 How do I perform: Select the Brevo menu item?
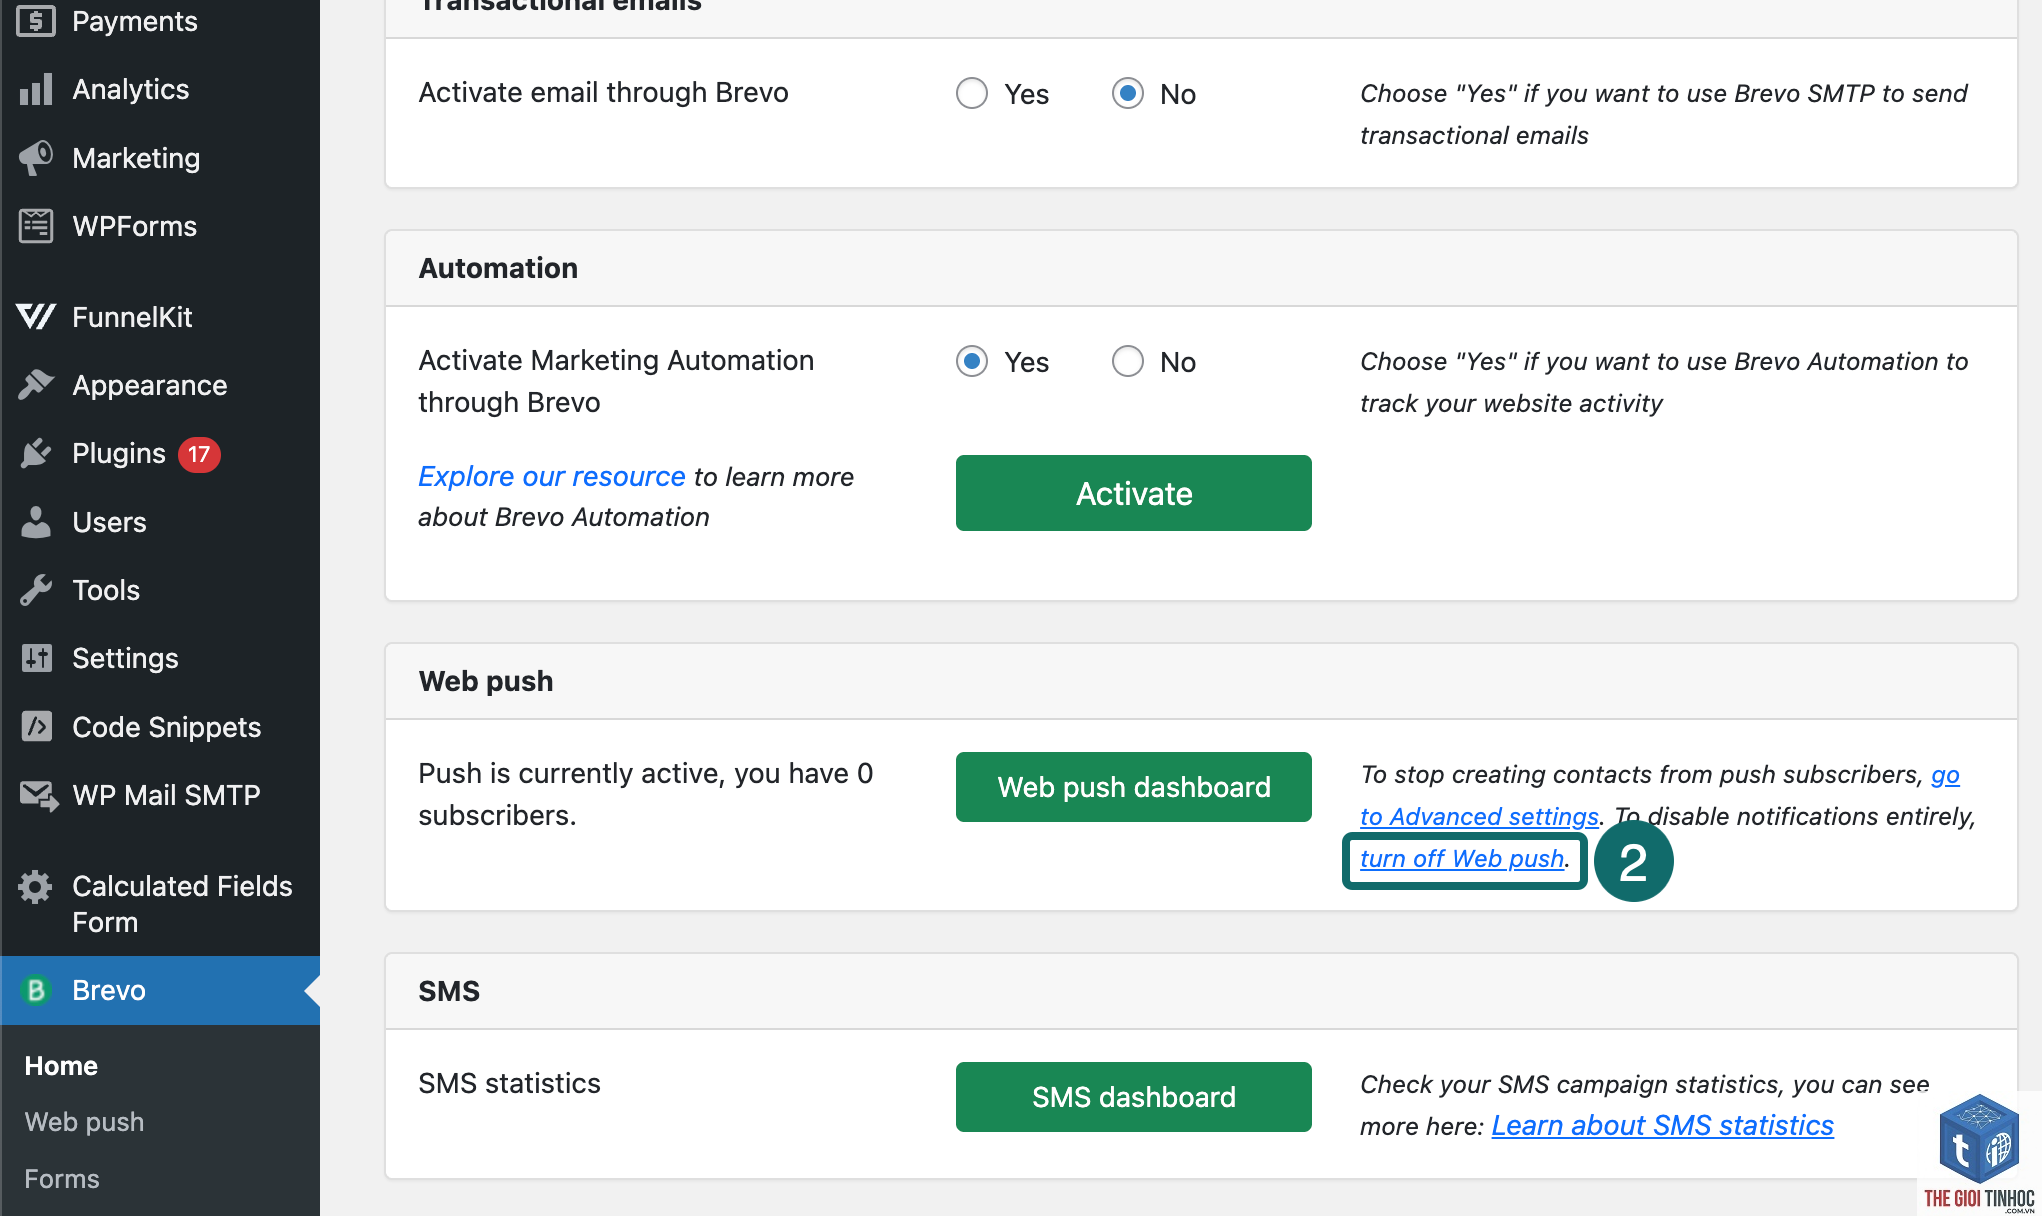point(160,990)
